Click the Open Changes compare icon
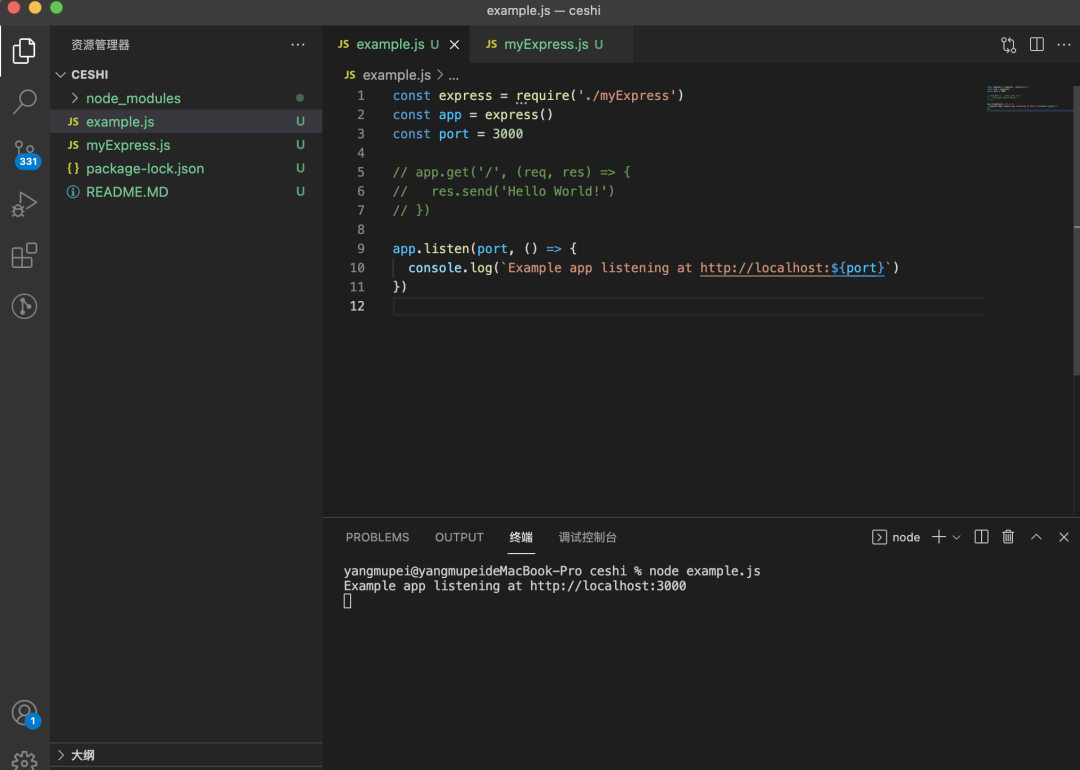This screenshot has height=770, width=1080. coord(1008,45)
